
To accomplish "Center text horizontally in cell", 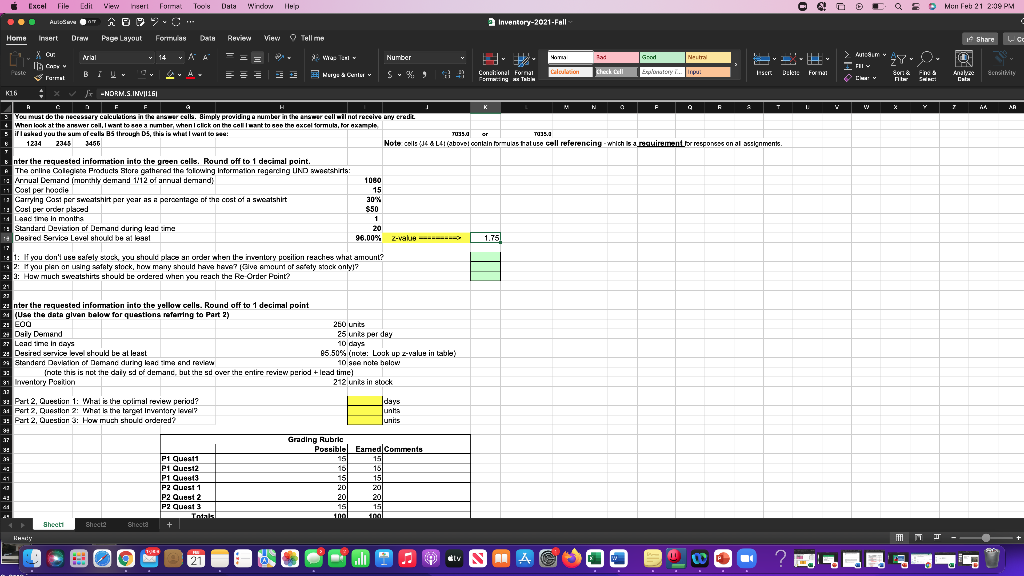I will coord(244,74).
